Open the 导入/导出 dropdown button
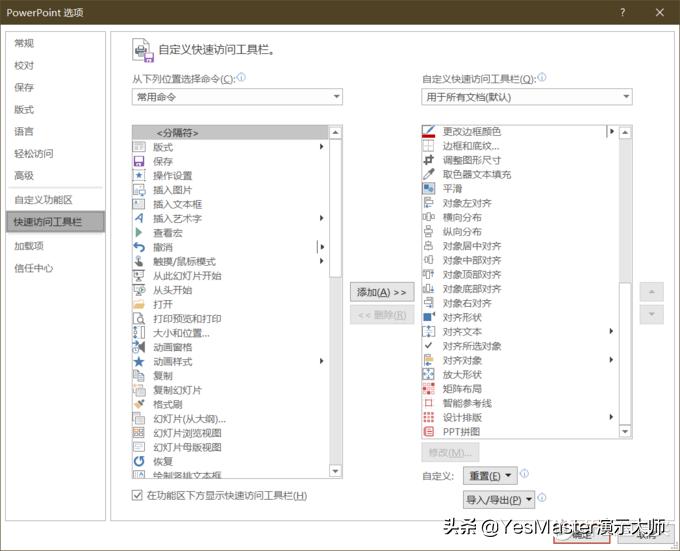 499,500
